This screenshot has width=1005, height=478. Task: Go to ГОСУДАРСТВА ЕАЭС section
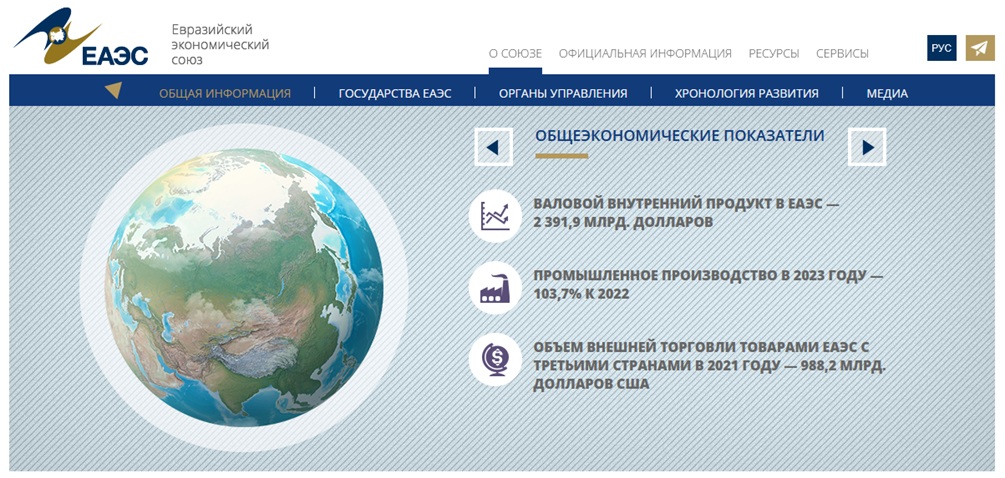point(395,93)
